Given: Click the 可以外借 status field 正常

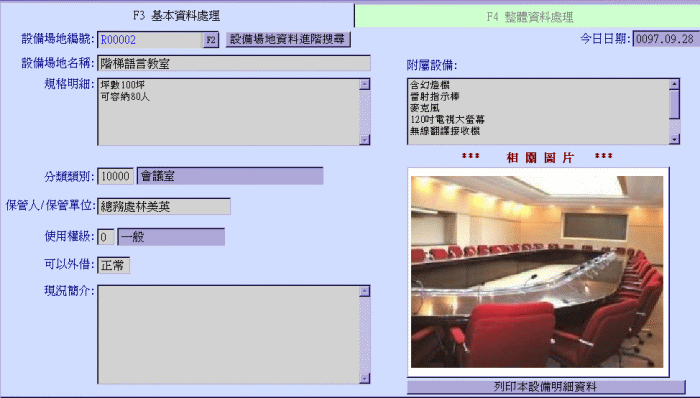Looking at the screenshot, I should click(113, 265).
